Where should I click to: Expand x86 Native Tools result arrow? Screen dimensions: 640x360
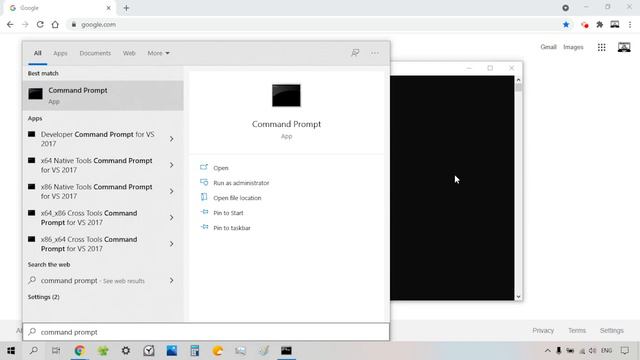171,191
